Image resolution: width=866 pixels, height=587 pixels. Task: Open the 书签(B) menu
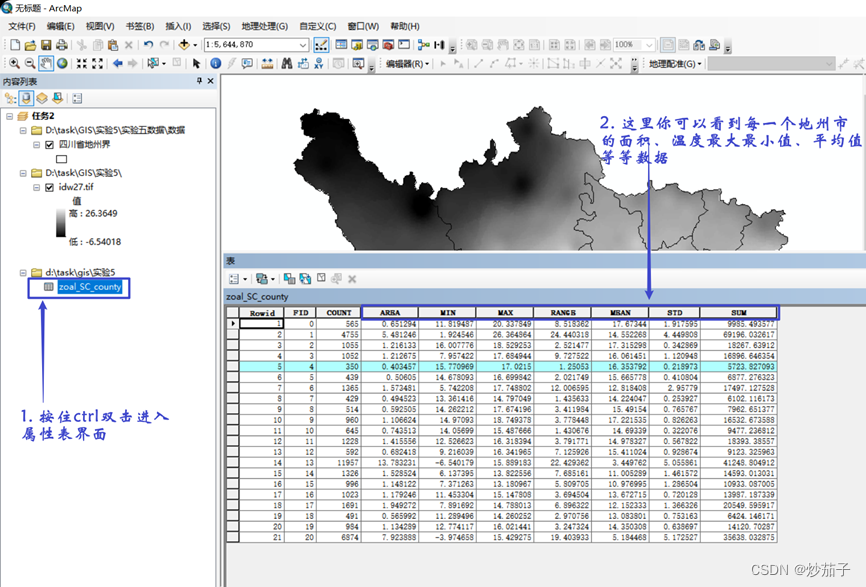pos(139,26)
